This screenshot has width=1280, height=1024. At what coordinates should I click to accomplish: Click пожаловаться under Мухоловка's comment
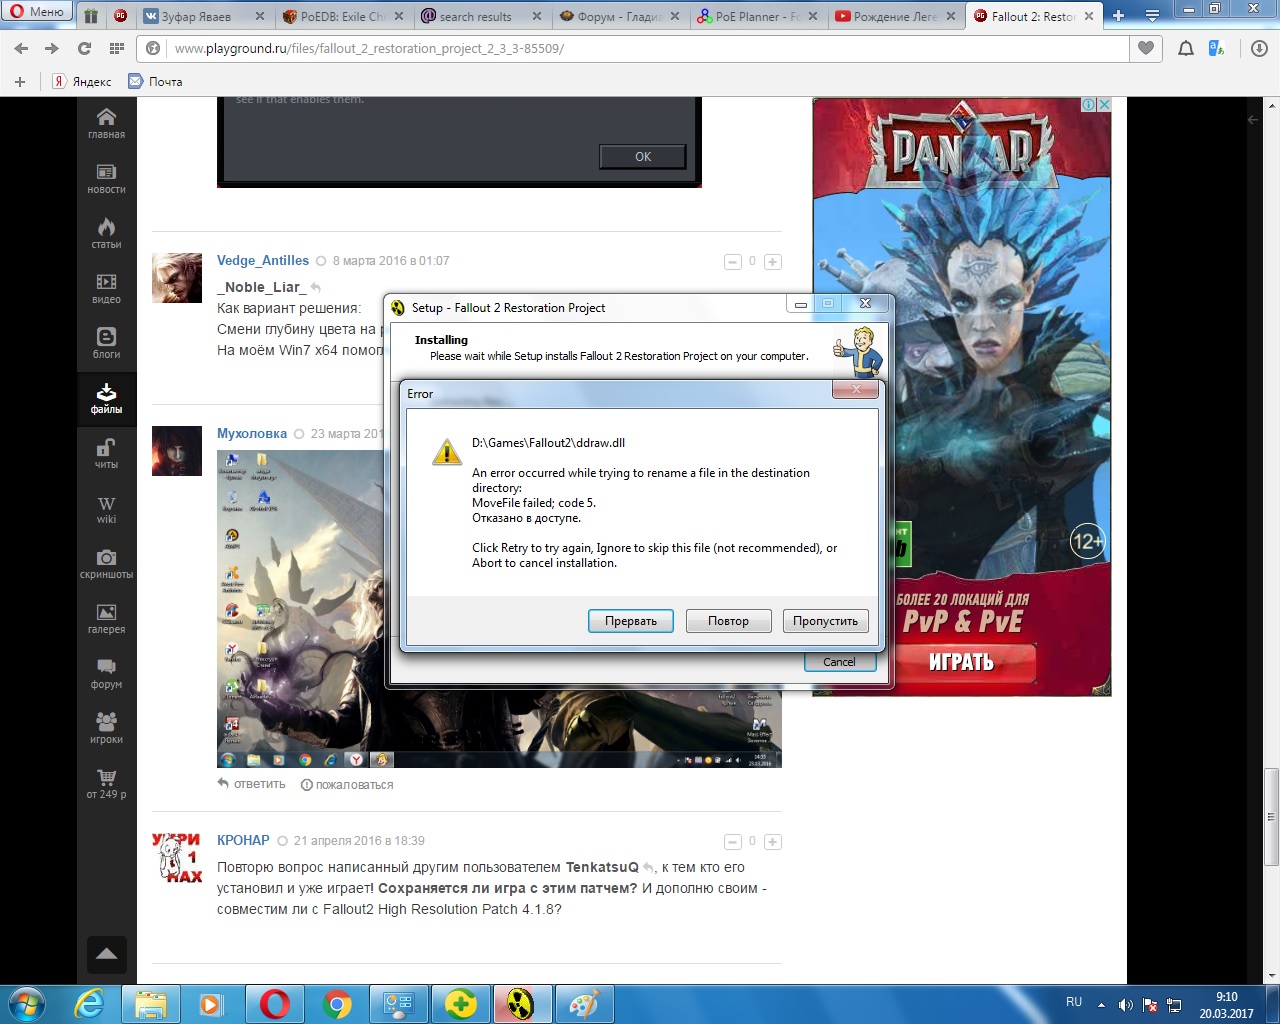[x=347, y=785]
